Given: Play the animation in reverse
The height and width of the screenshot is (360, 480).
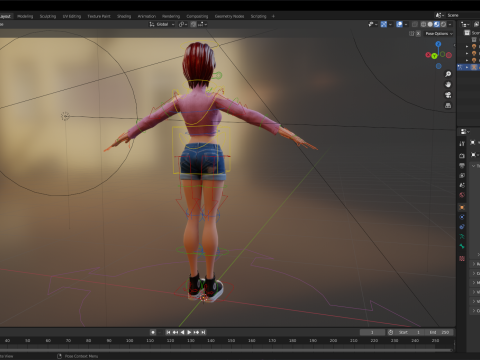Looking at the screenshot, I should click(182, 332).
